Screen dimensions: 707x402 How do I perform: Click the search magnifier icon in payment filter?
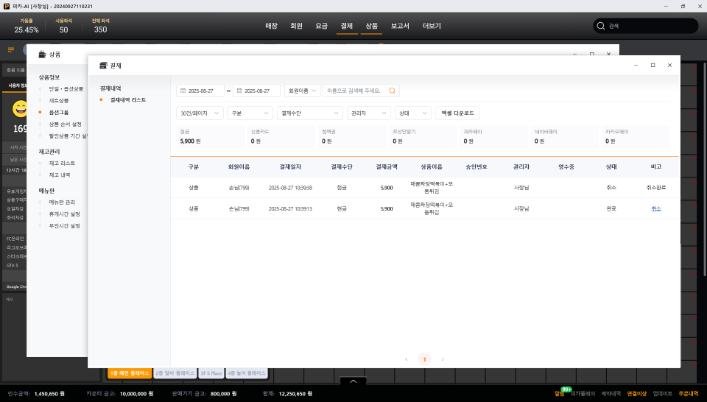coord(392,90)
